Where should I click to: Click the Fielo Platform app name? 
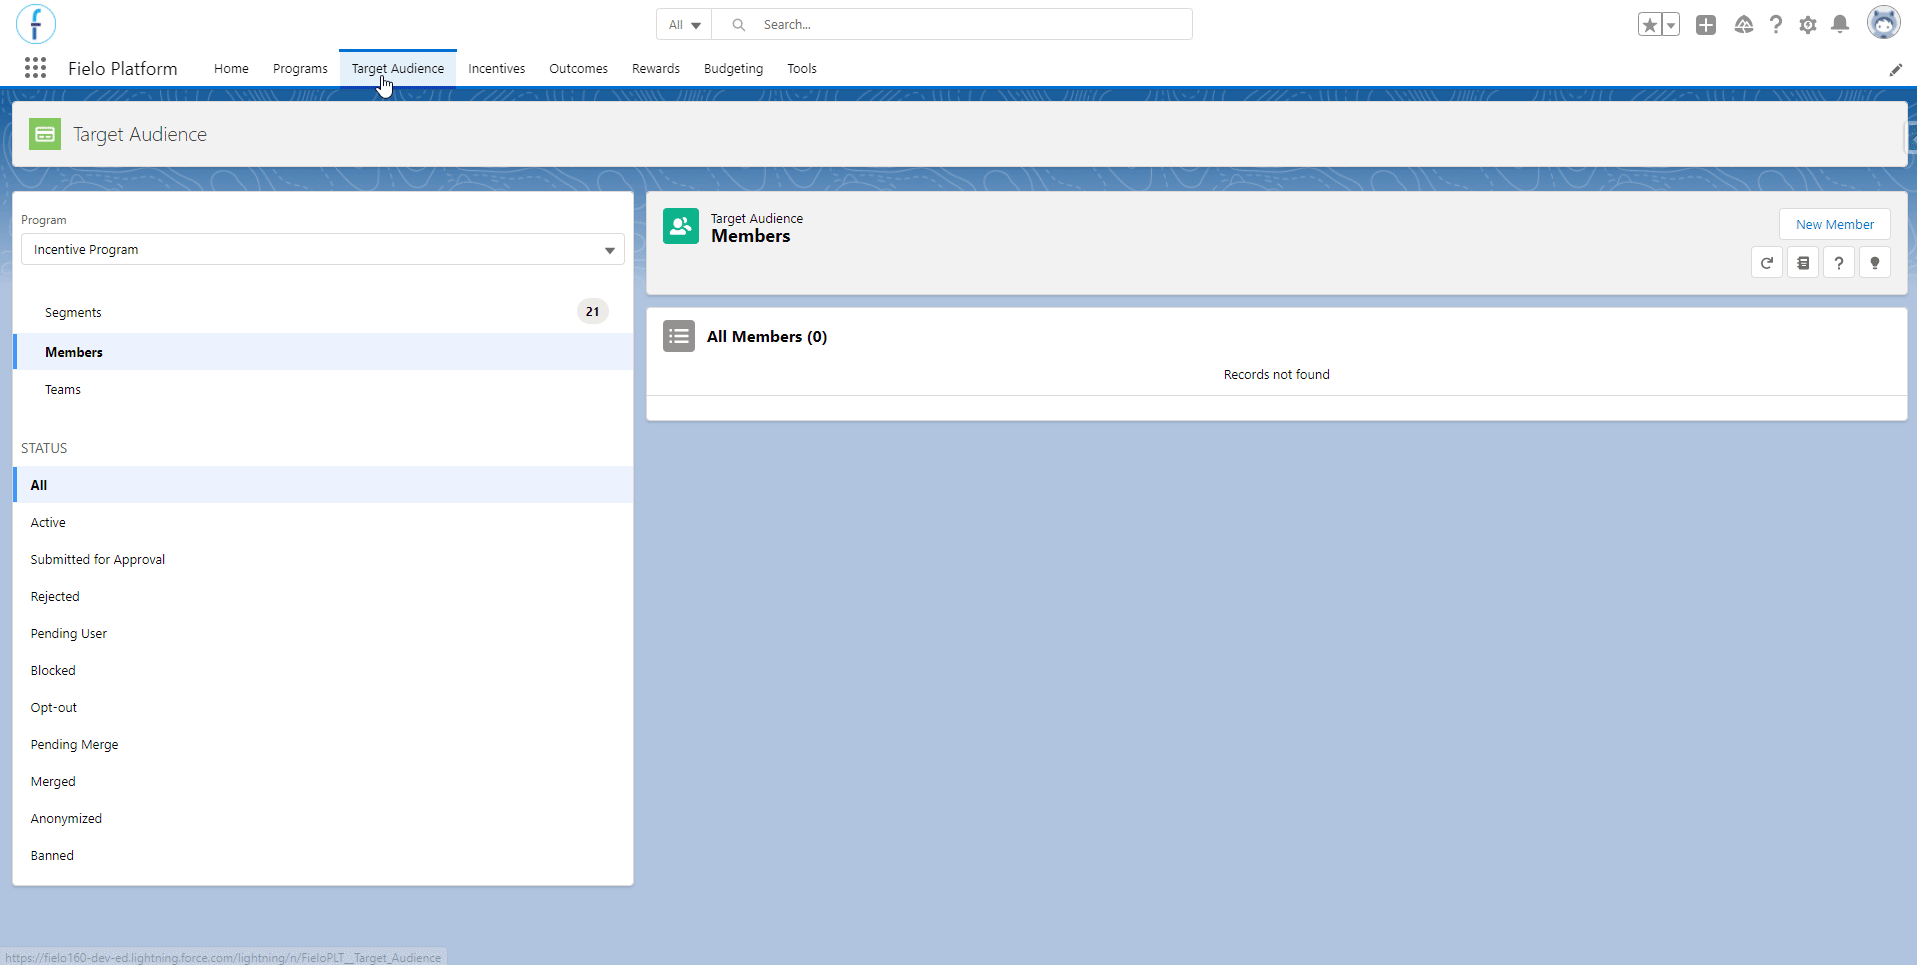pyautogui.click(x=123, y=69)
